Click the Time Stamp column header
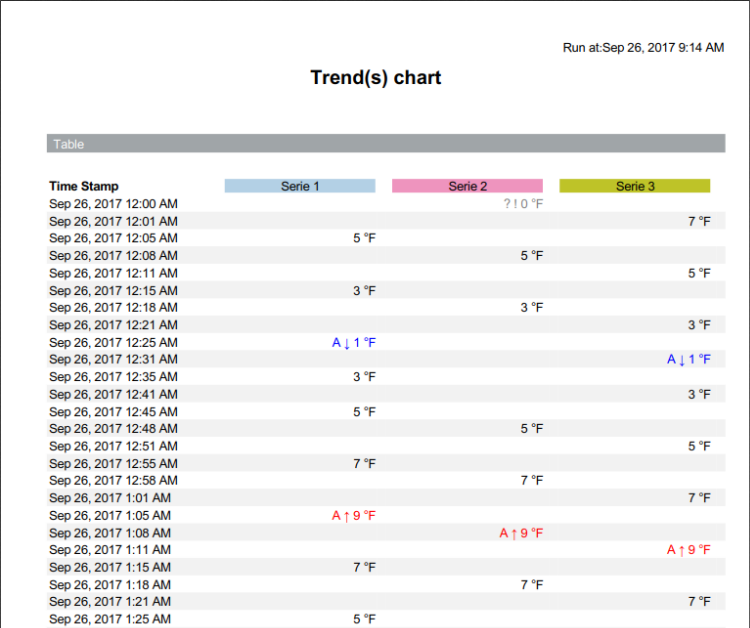Viewport: 750px width, 628px height. point(84,186)
